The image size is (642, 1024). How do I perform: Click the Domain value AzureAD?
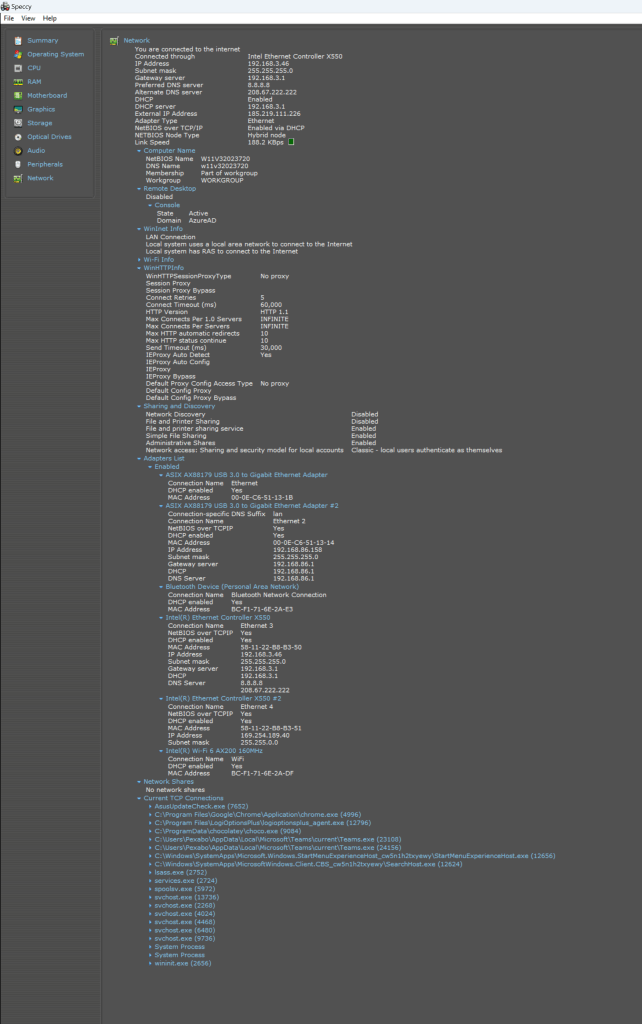[202, 221]
